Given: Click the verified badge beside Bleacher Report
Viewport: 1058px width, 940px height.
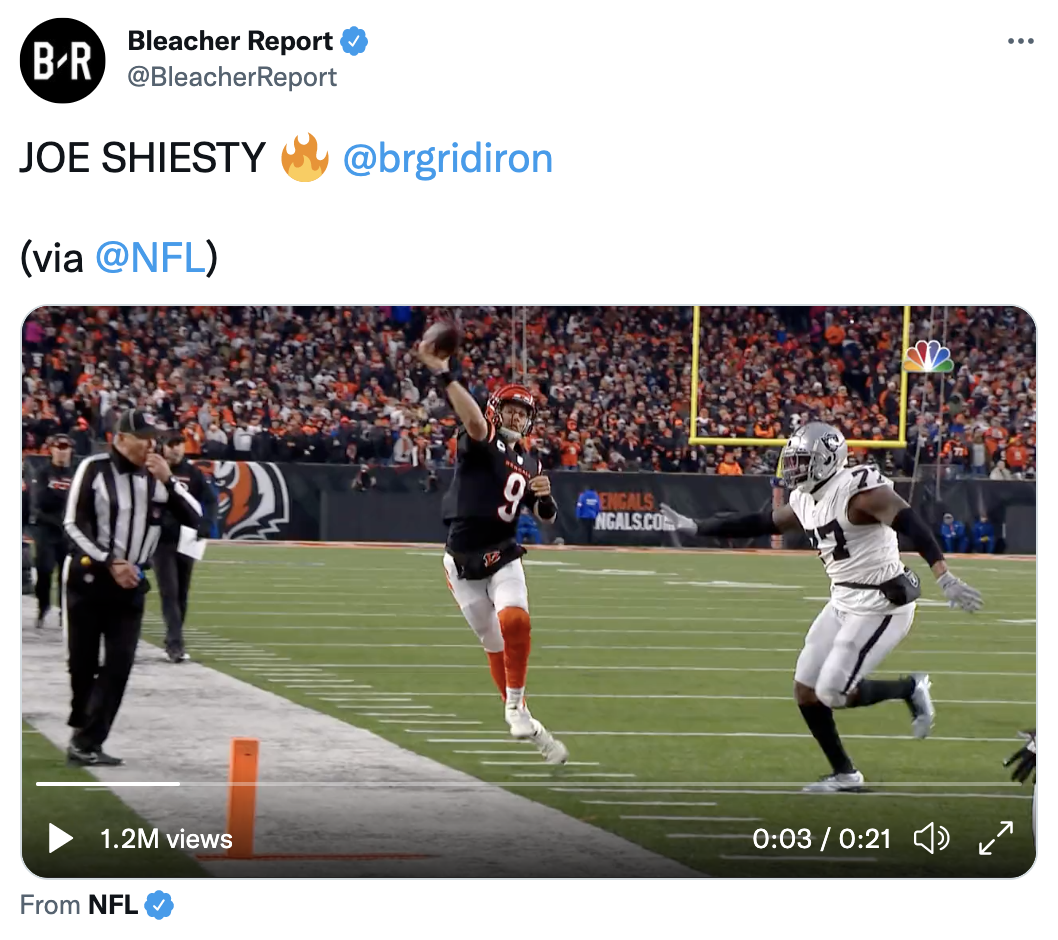Looking at the screenshot, I should (x=354, y=41).
